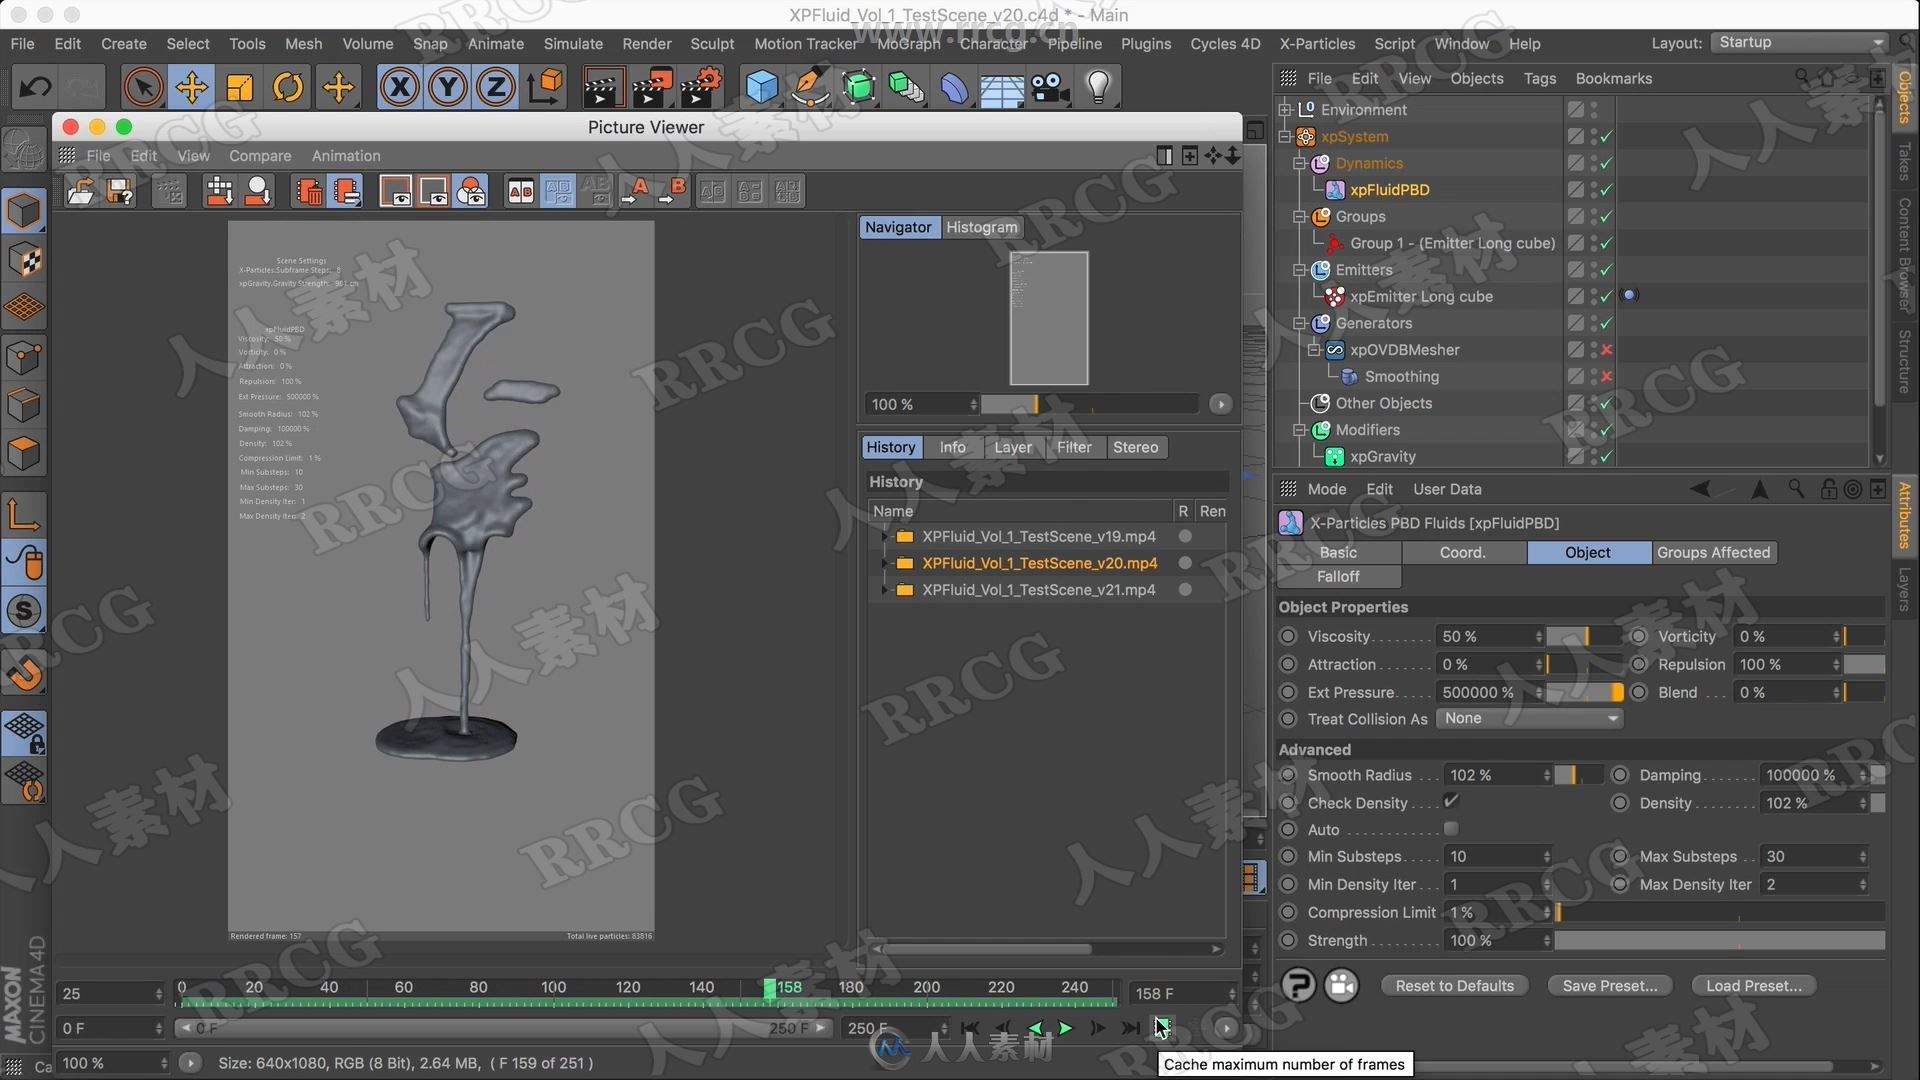Image resolution: width=1920 pixels, height=1080 pixels.
Task: Switch to Groups Affected tab
Action: [1713, 552]
